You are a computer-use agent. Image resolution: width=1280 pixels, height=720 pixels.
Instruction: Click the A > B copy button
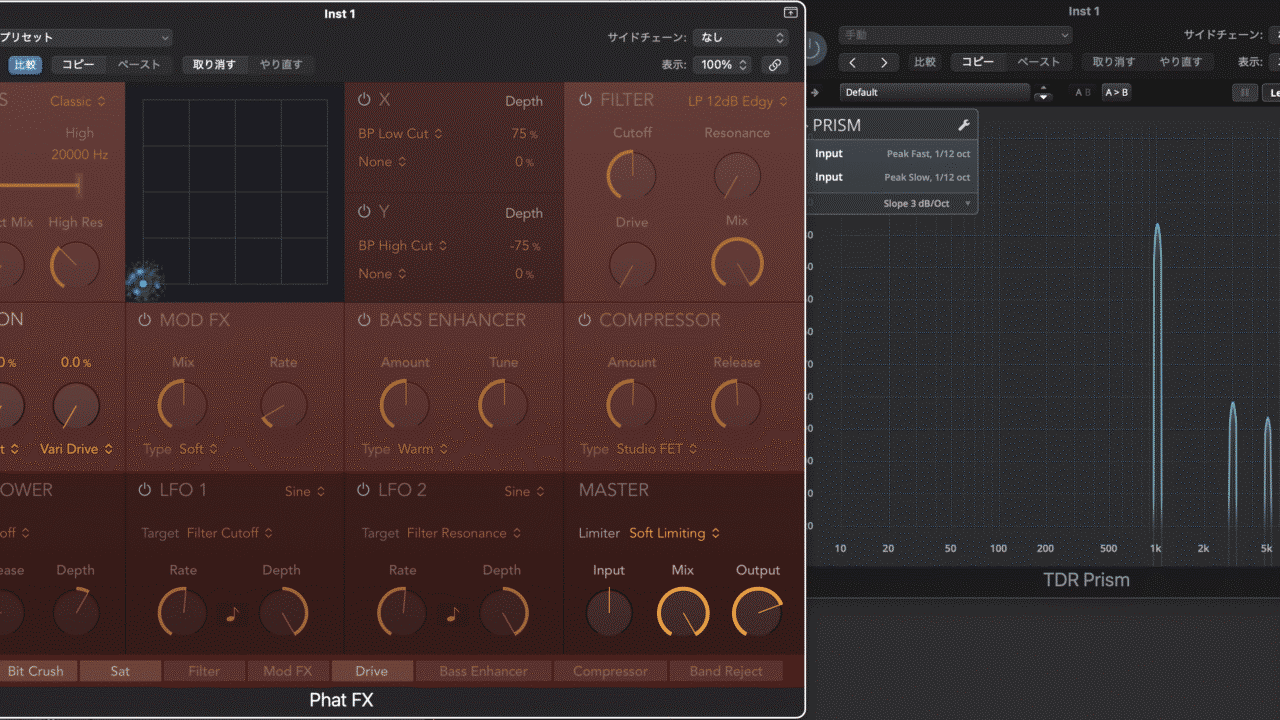point(1115,92)
